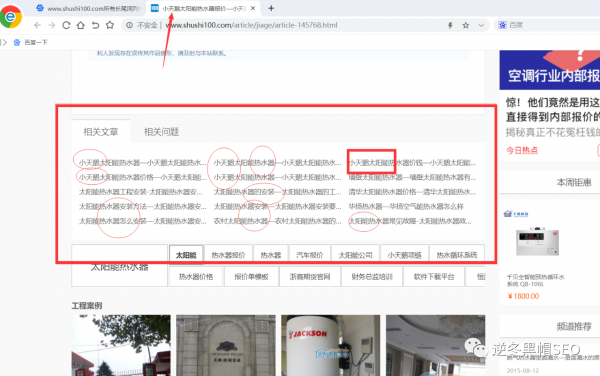Viewport: 600px width, 376px height.
Task: Expand the address bar dropdown arrow
Action: pos(481,25)
